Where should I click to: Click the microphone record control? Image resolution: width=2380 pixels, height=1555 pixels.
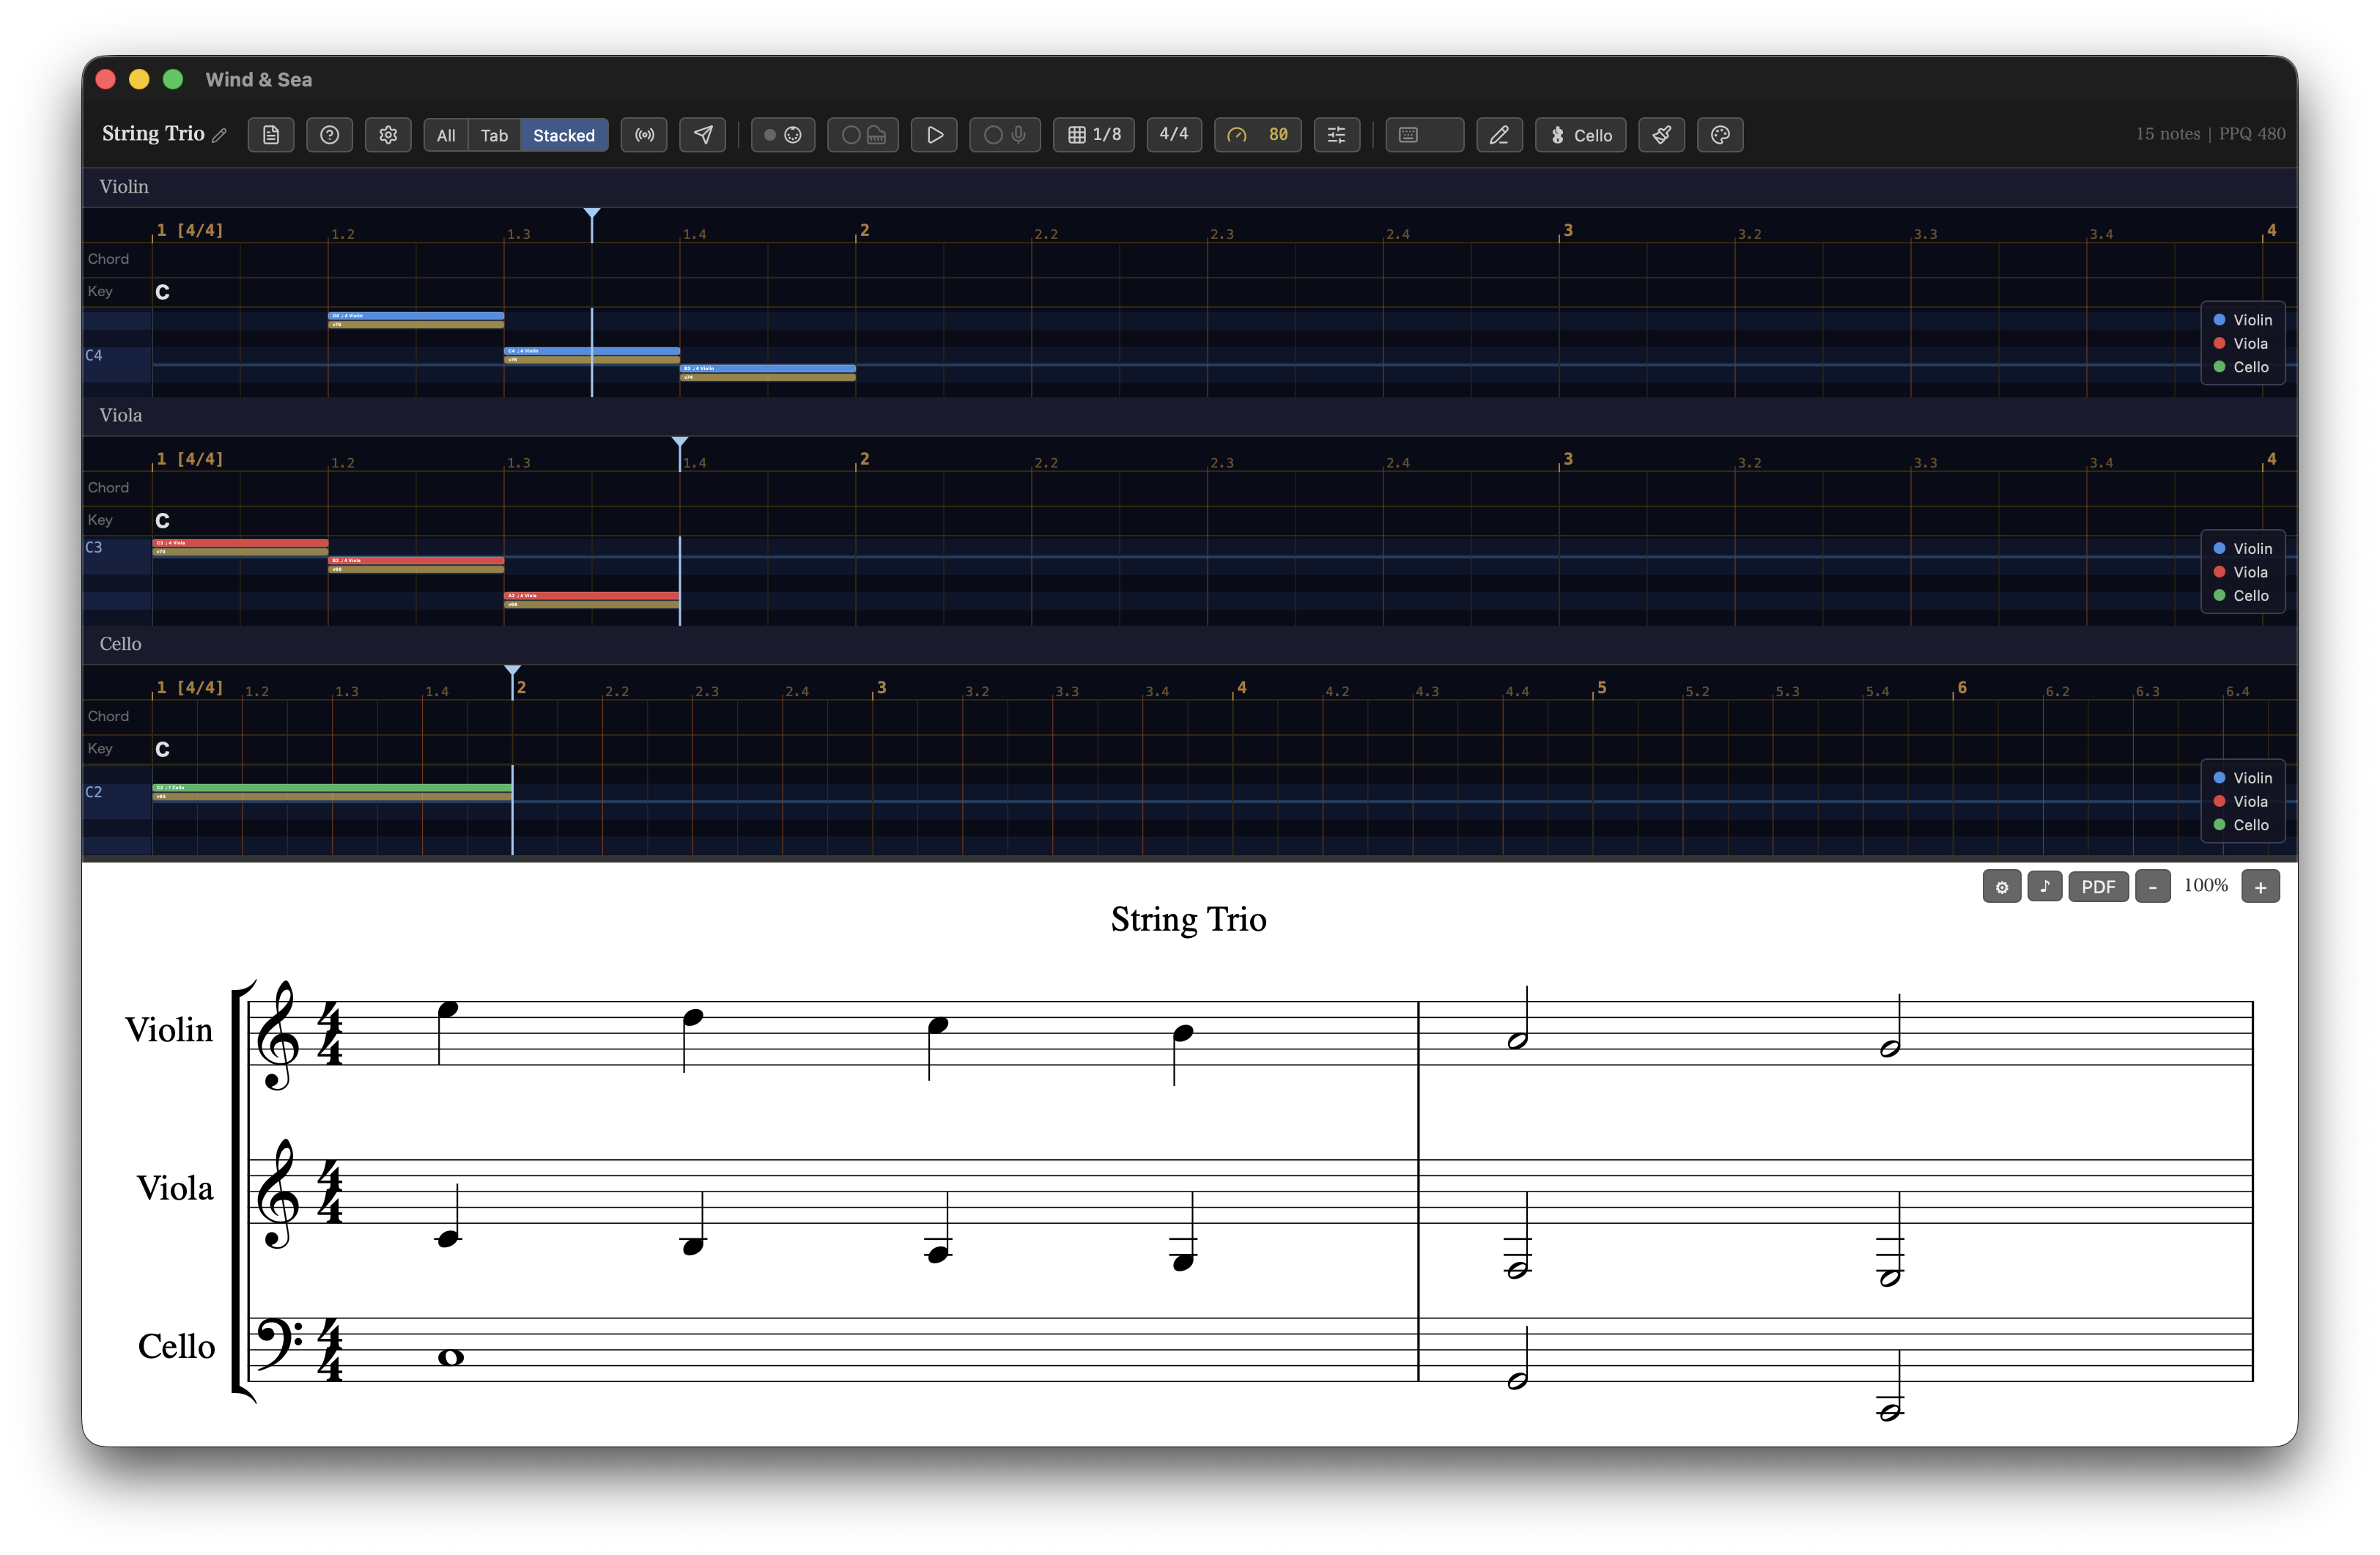[x=1004, y=135]
